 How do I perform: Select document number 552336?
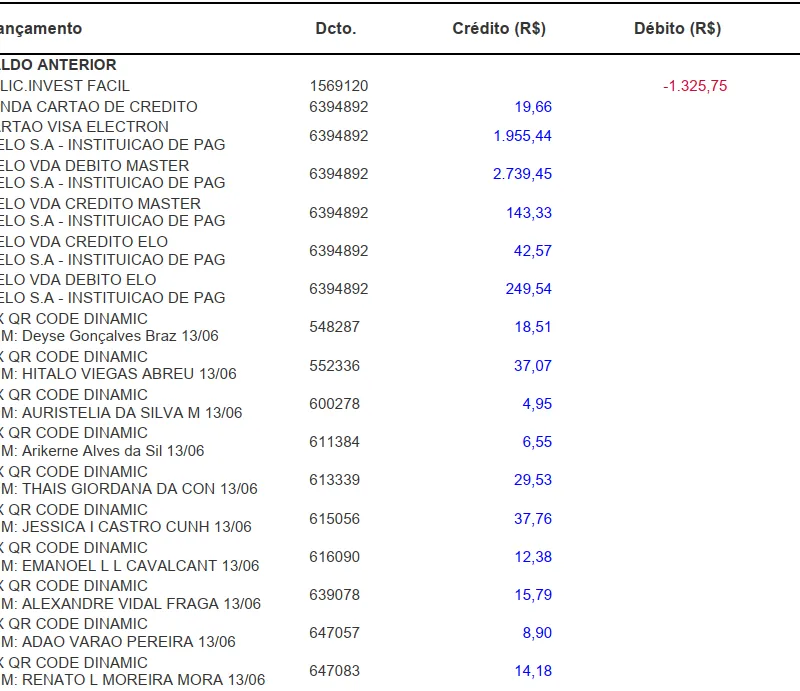point(334,366)
